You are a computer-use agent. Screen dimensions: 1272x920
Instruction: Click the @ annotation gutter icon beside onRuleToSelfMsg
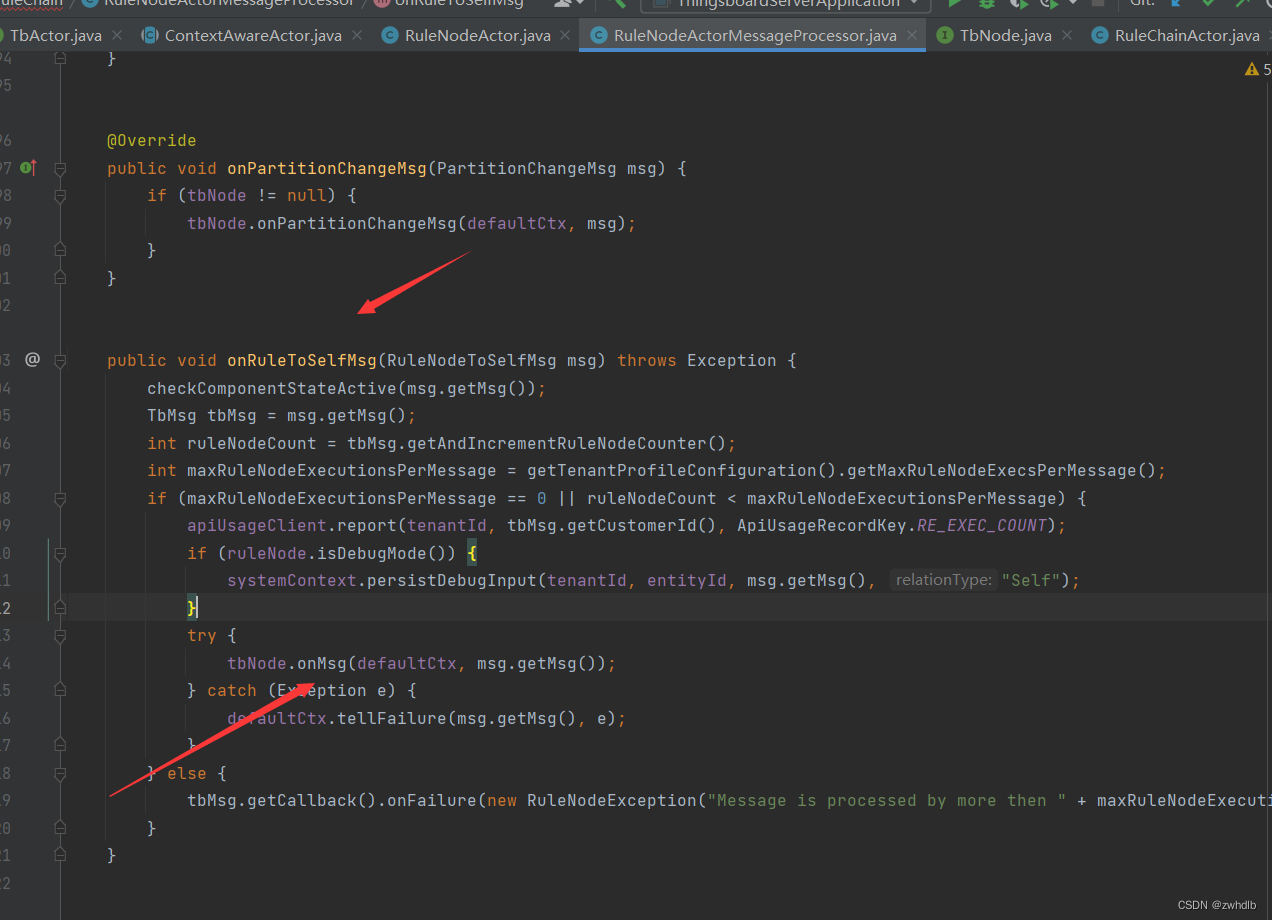[x=32, y=359]
